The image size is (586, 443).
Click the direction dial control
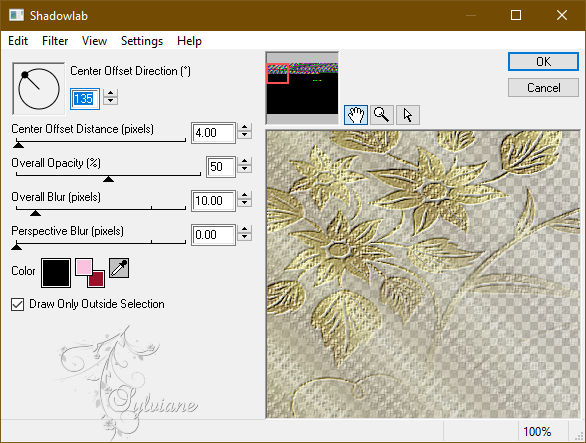coord(38,88)
